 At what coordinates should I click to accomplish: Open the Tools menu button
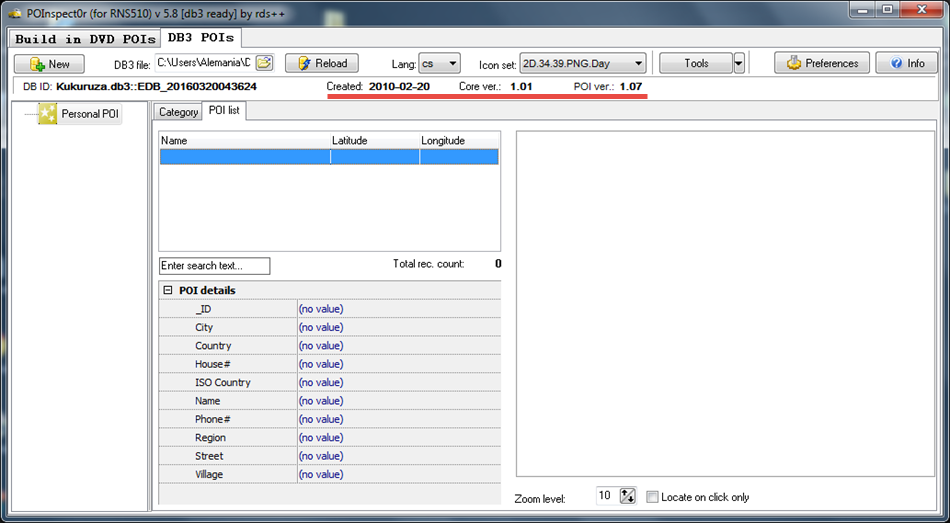(696, 63)
